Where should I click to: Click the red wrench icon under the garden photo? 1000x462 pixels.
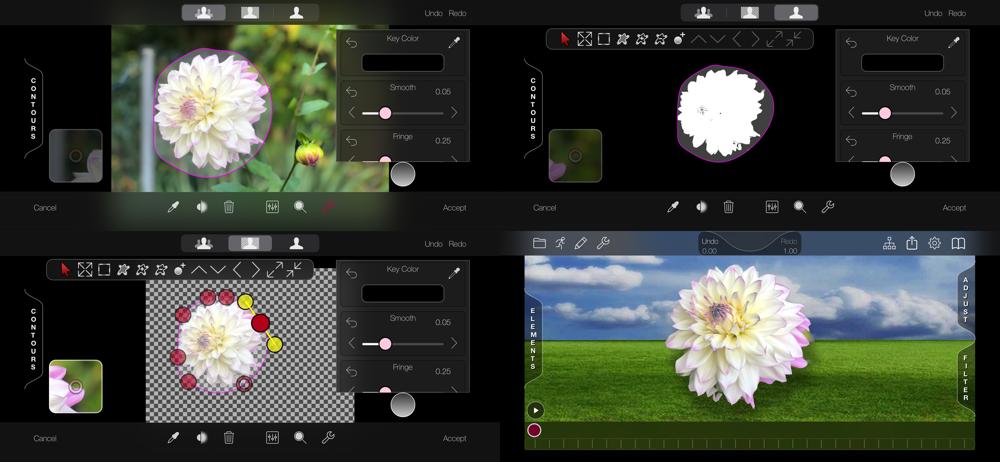point(328,207)
